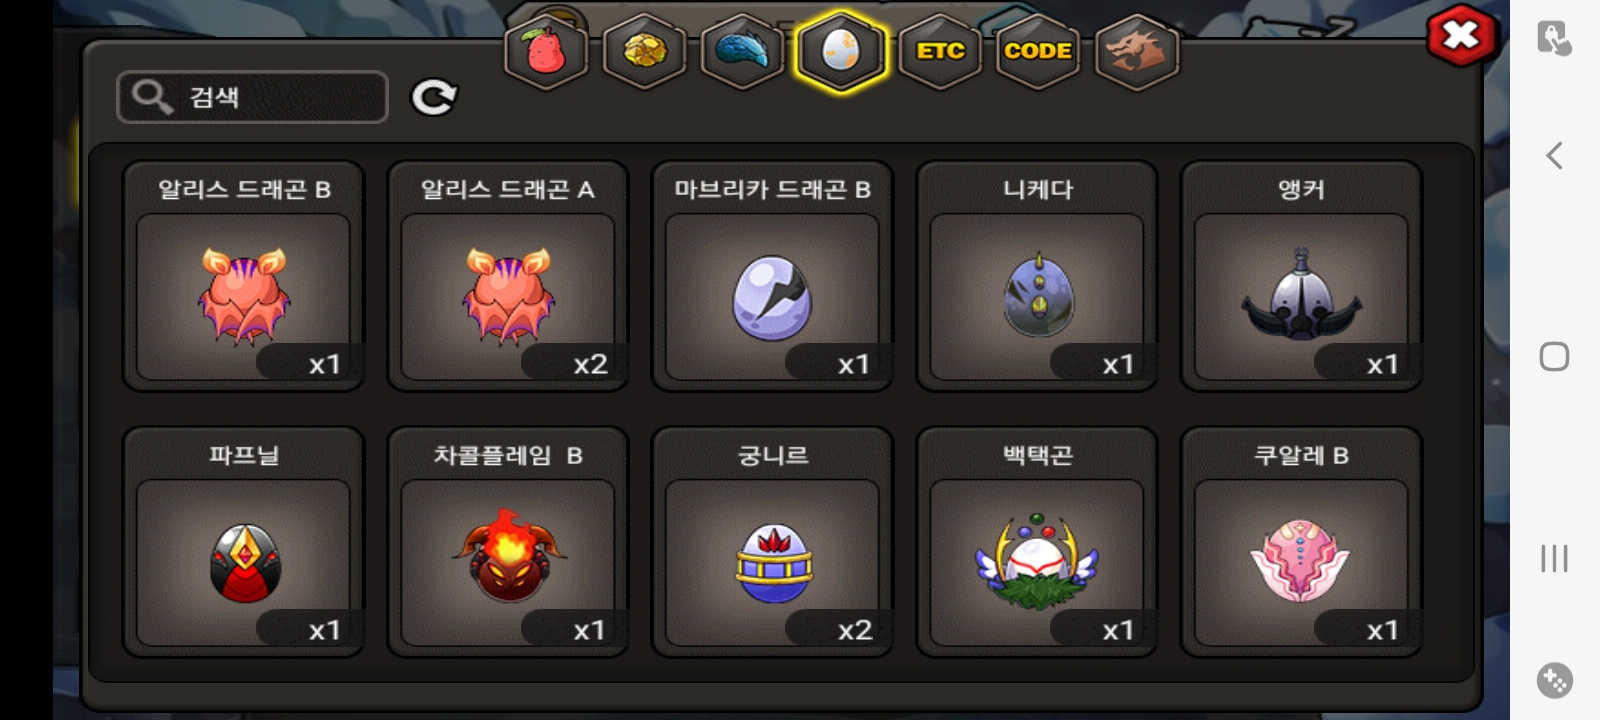Image resolution: width=1600 pixels, height=720 pixels.
Task: Open the ETC category tab
Action: 940,51
